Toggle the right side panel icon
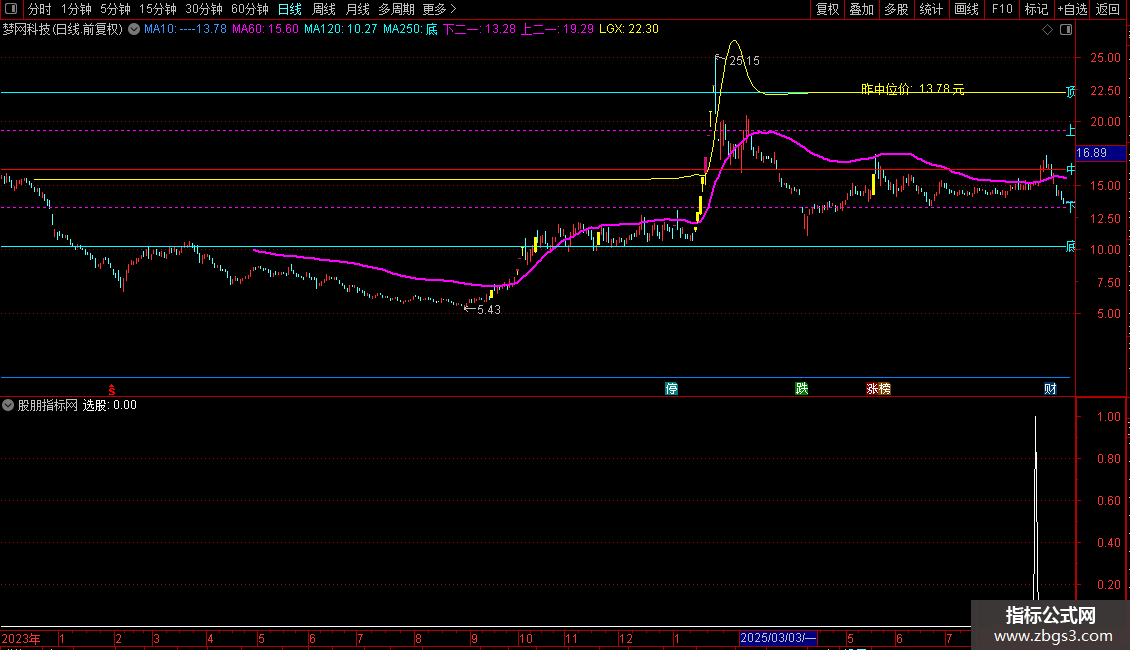Screen dimensions: 1130x650 1066,30
